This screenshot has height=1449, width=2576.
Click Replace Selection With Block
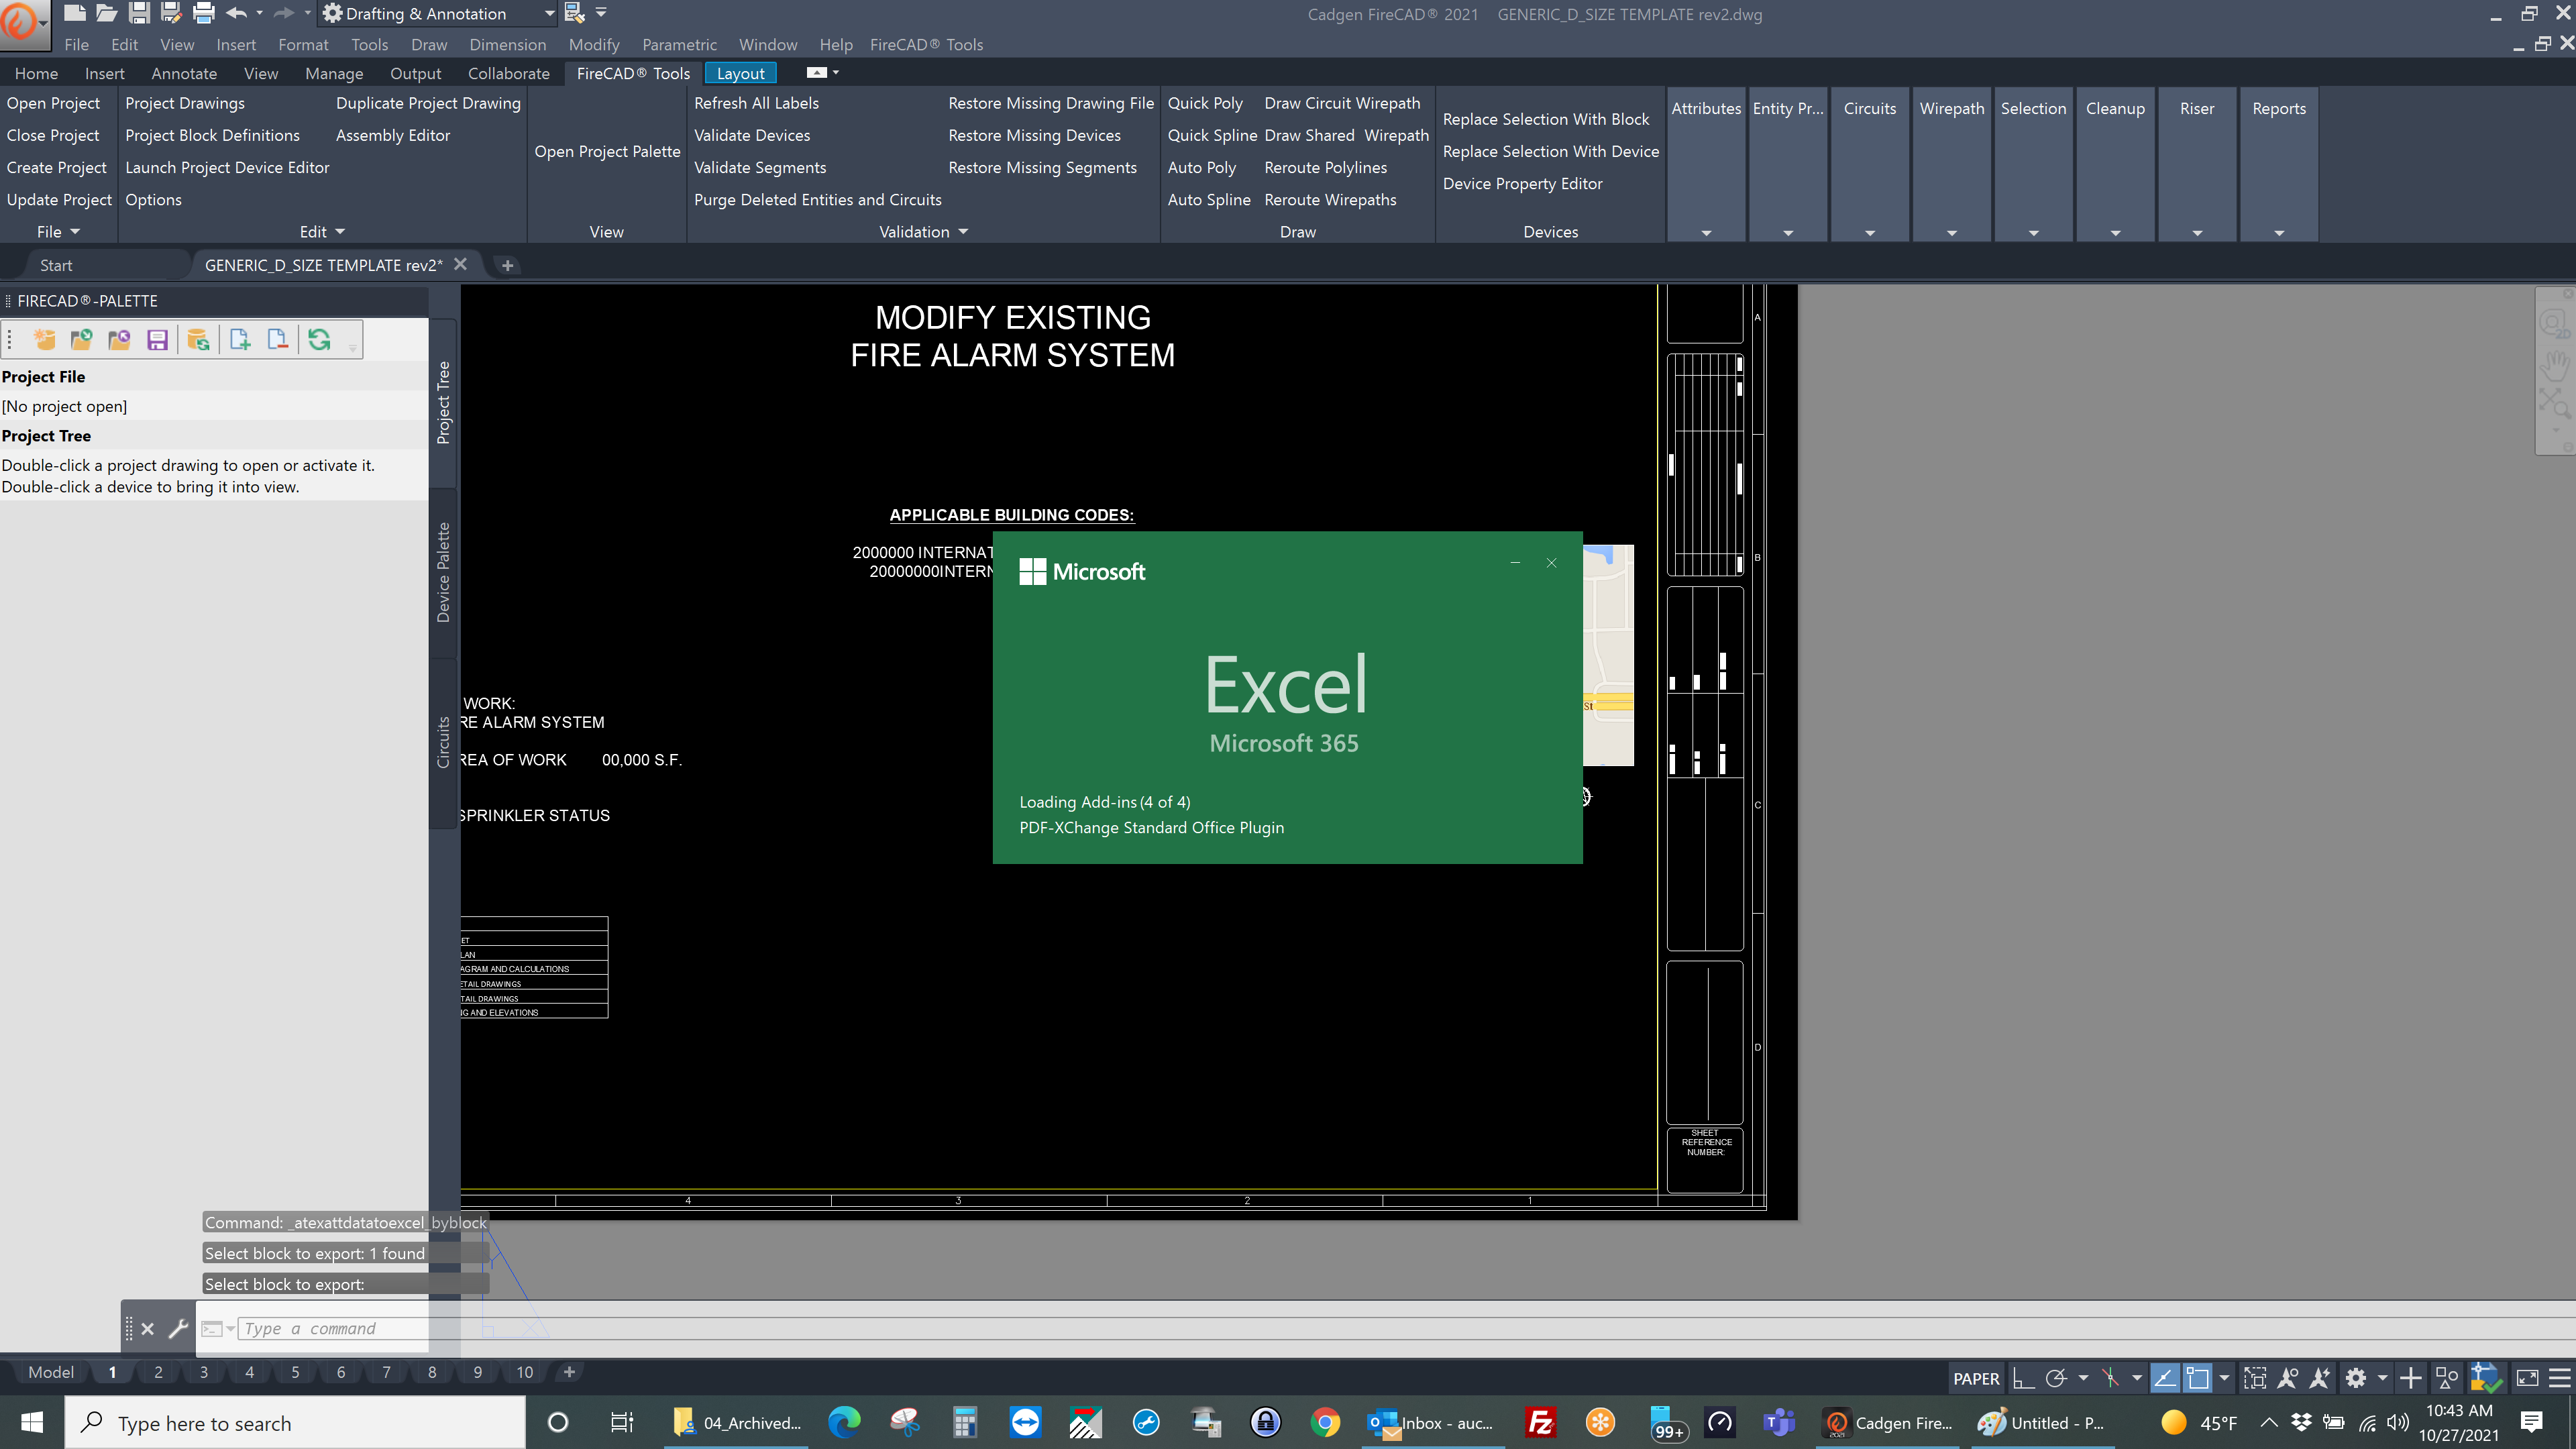[1546, 119]
